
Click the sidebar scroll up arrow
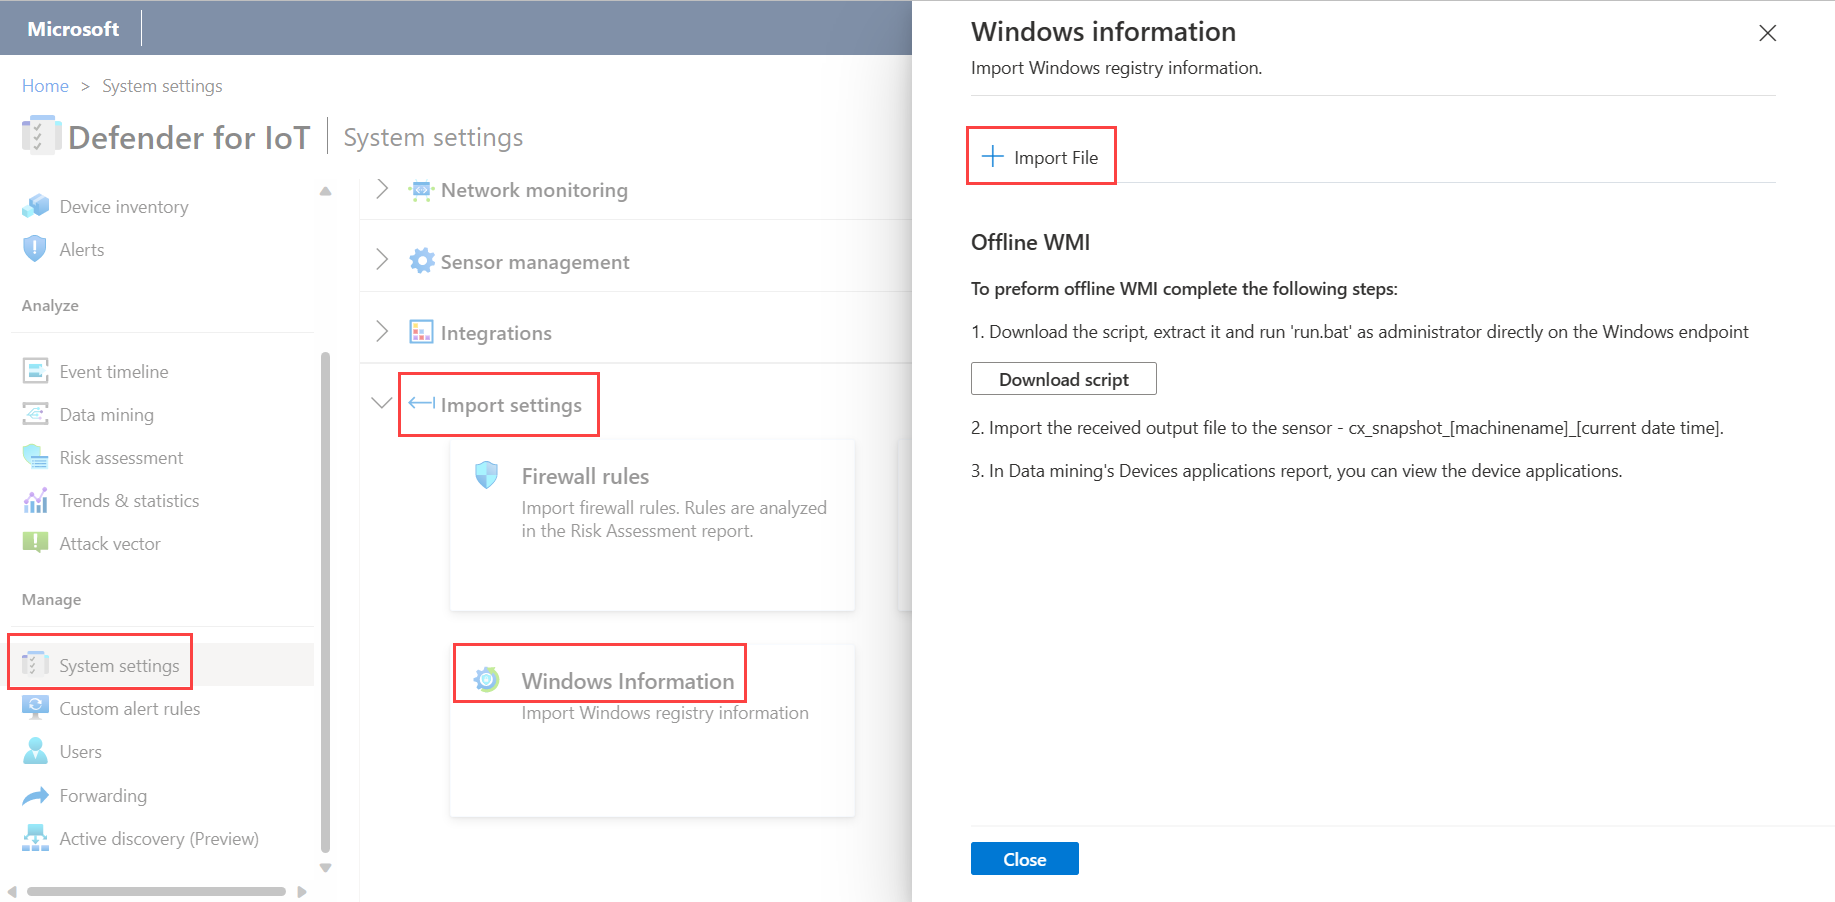click(x=325, y=191)
